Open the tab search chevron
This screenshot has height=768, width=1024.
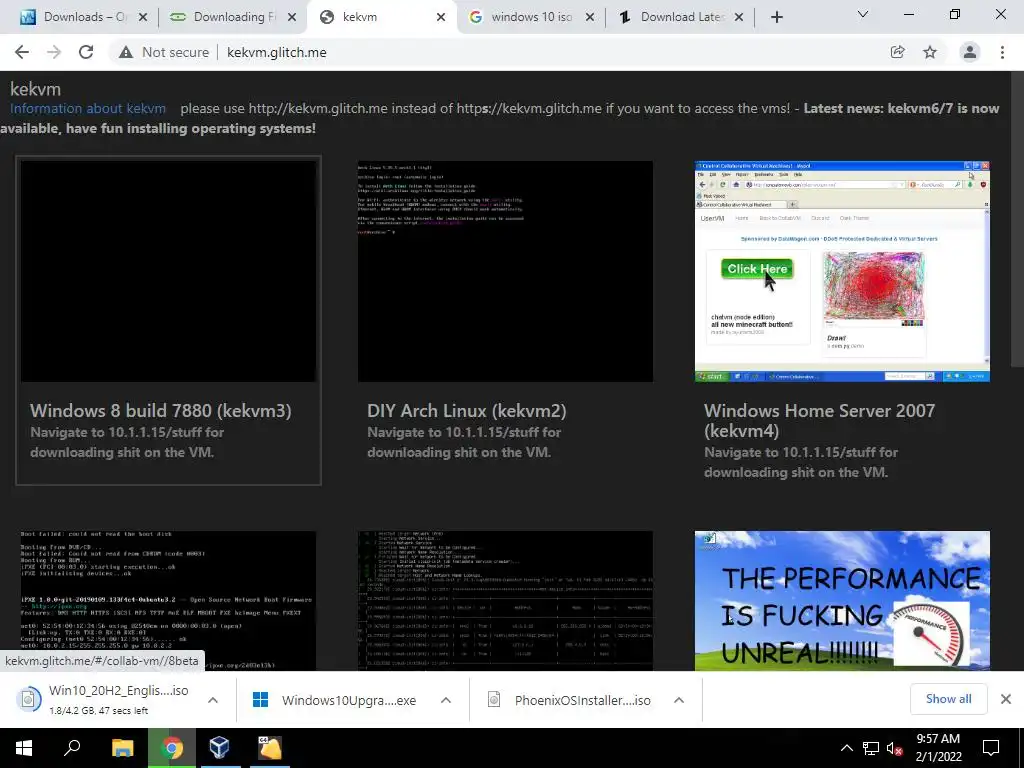tap(863, 14)
